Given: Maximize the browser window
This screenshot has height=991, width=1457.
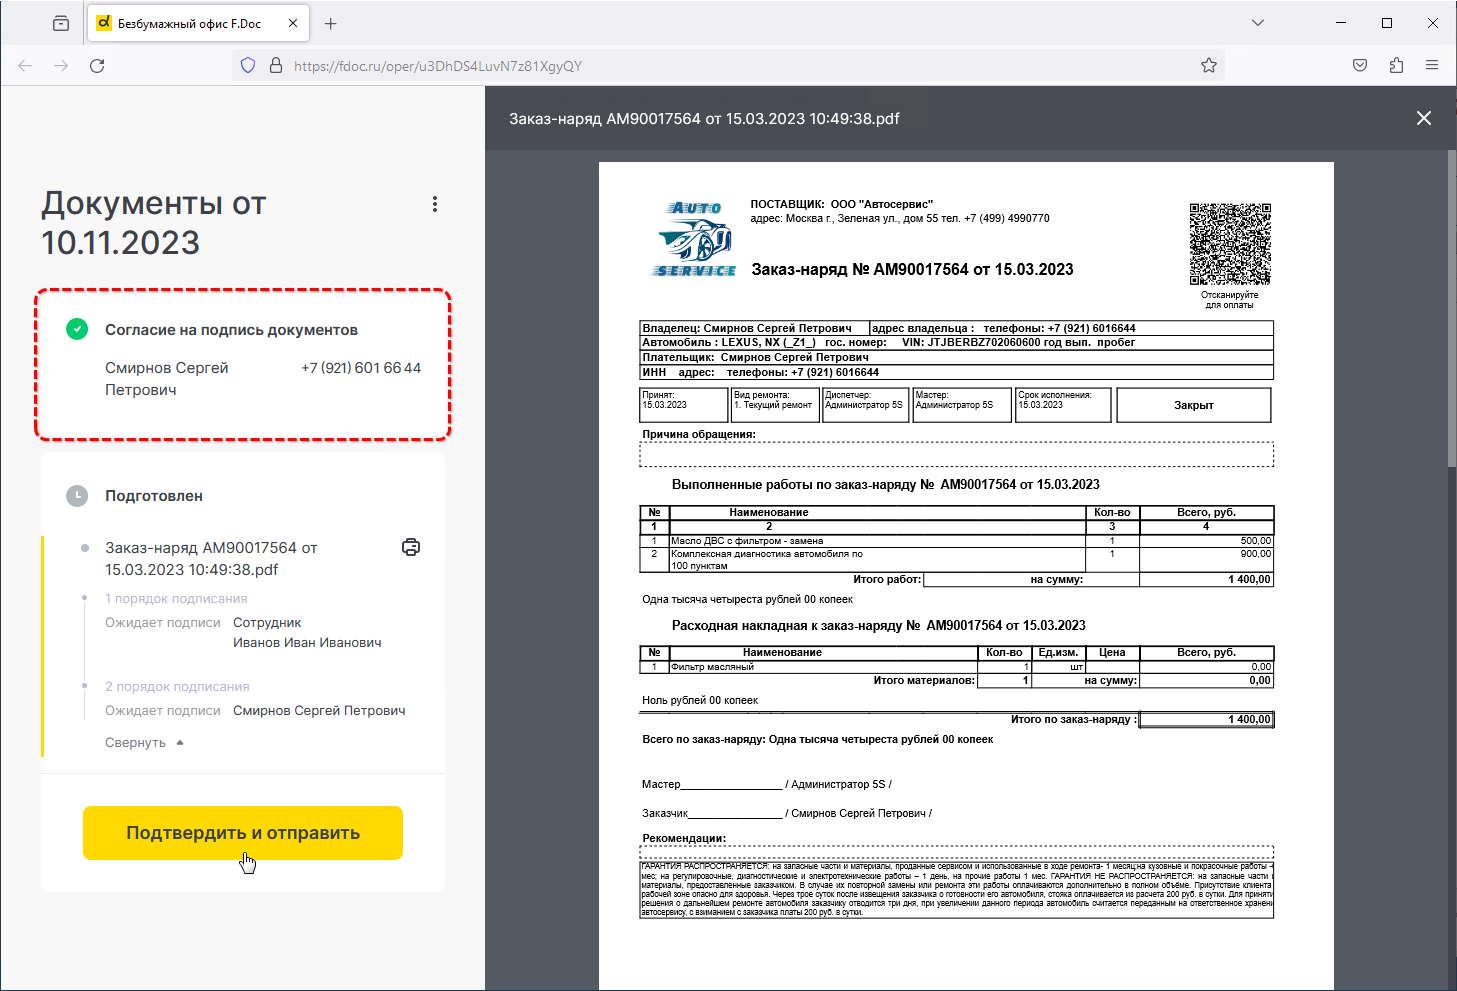Looking at the screenshot, I should [x=1387, y=23].
